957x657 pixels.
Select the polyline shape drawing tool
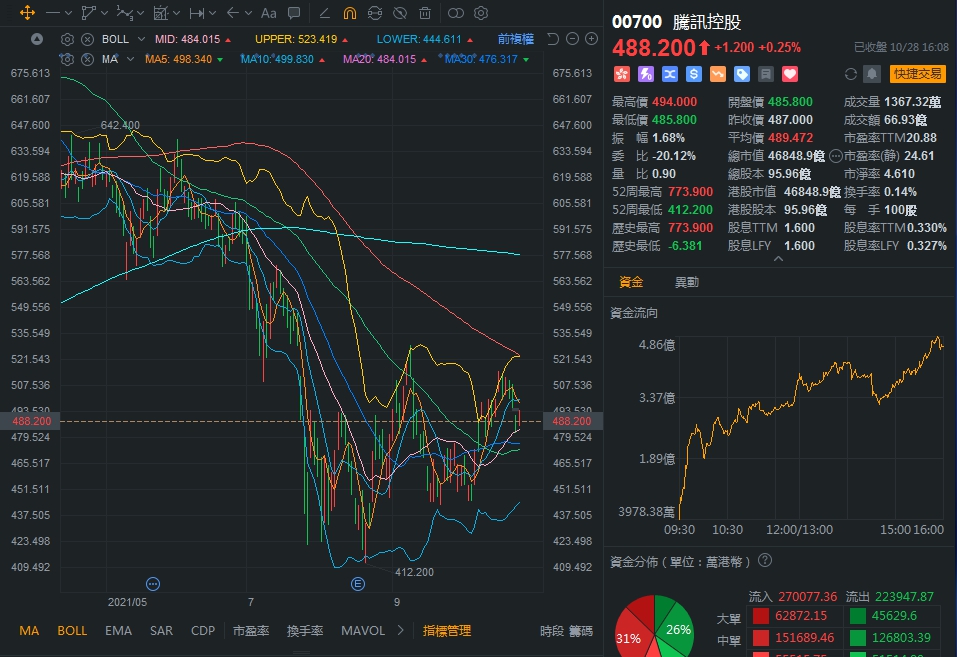click(88, 13)
